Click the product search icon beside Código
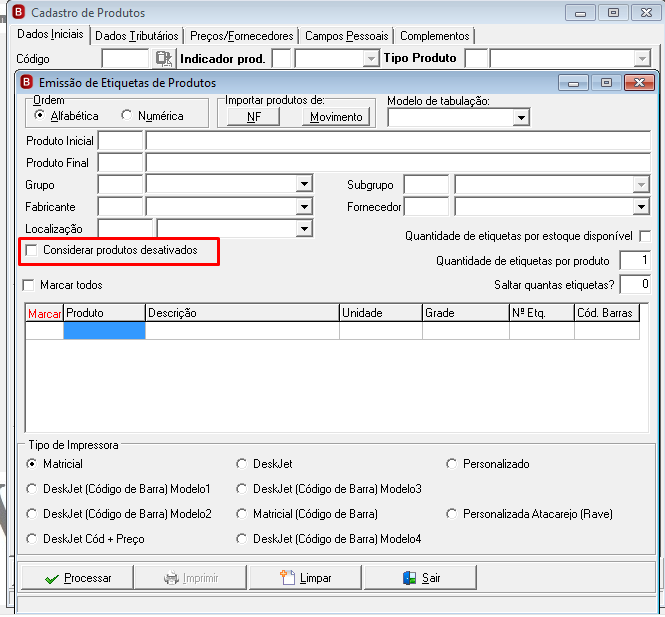Screen dimensions: 665x617 tap(163, 59)
